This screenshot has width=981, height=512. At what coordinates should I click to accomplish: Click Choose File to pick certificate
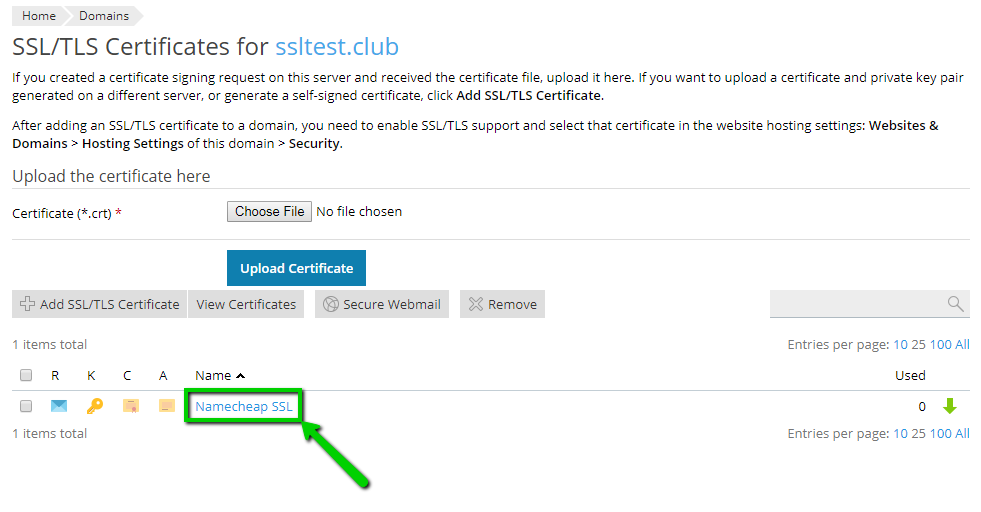(x=269, y=211)
